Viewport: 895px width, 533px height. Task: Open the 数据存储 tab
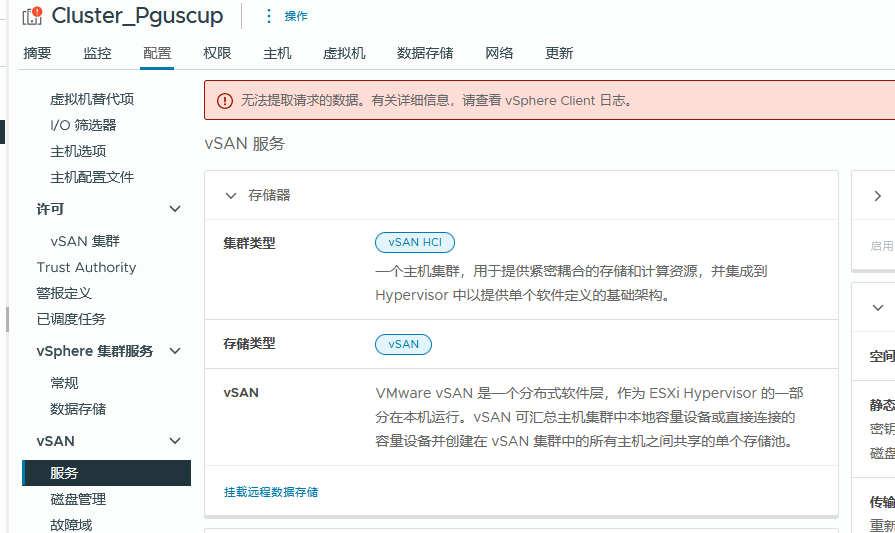click(425, 53)
